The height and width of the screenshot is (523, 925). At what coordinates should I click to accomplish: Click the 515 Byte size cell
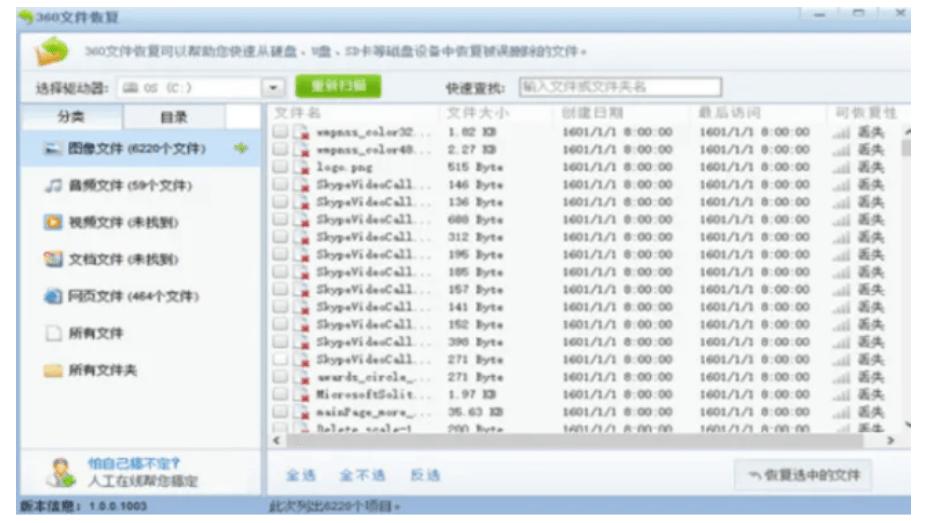click(475, 167)
